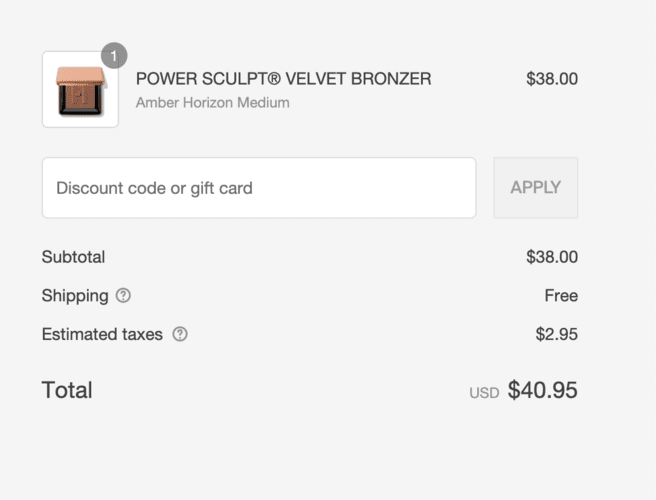Viewport: 656px width, 500px height.
Task: Click the USD currency indicator
Action: coord(484,393)
